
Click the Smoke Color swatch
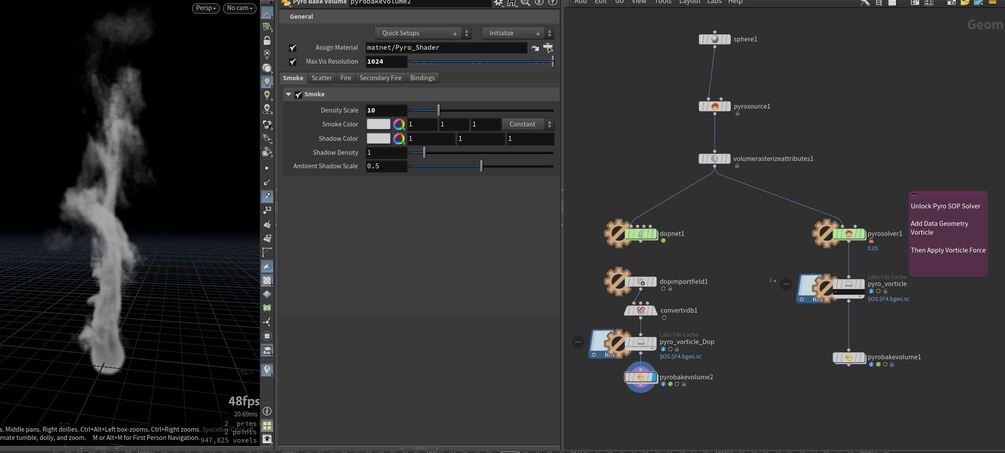point(378,124)
